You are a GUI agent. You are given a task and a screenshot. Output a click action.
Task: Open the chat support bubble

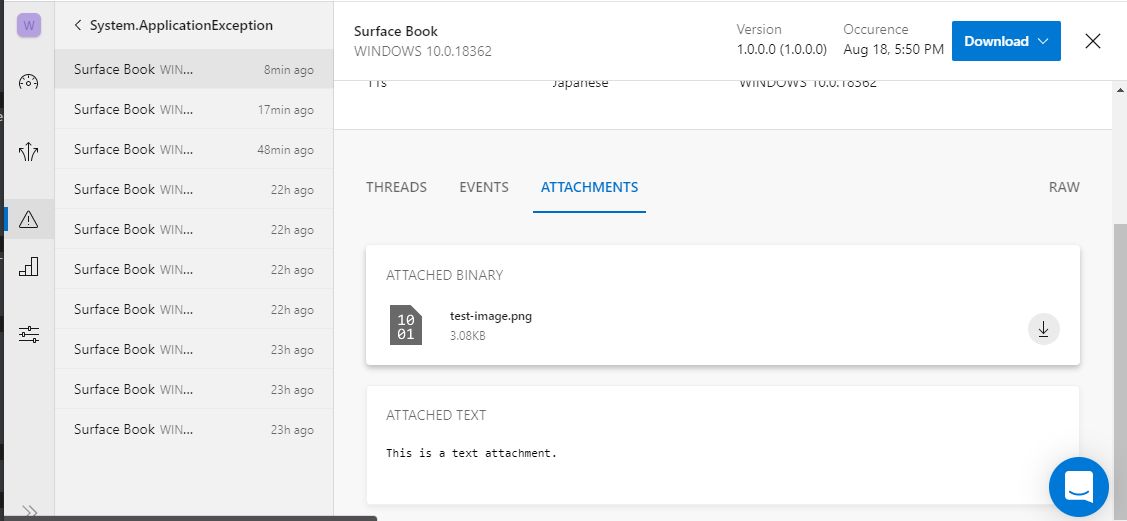[1079, 487]
